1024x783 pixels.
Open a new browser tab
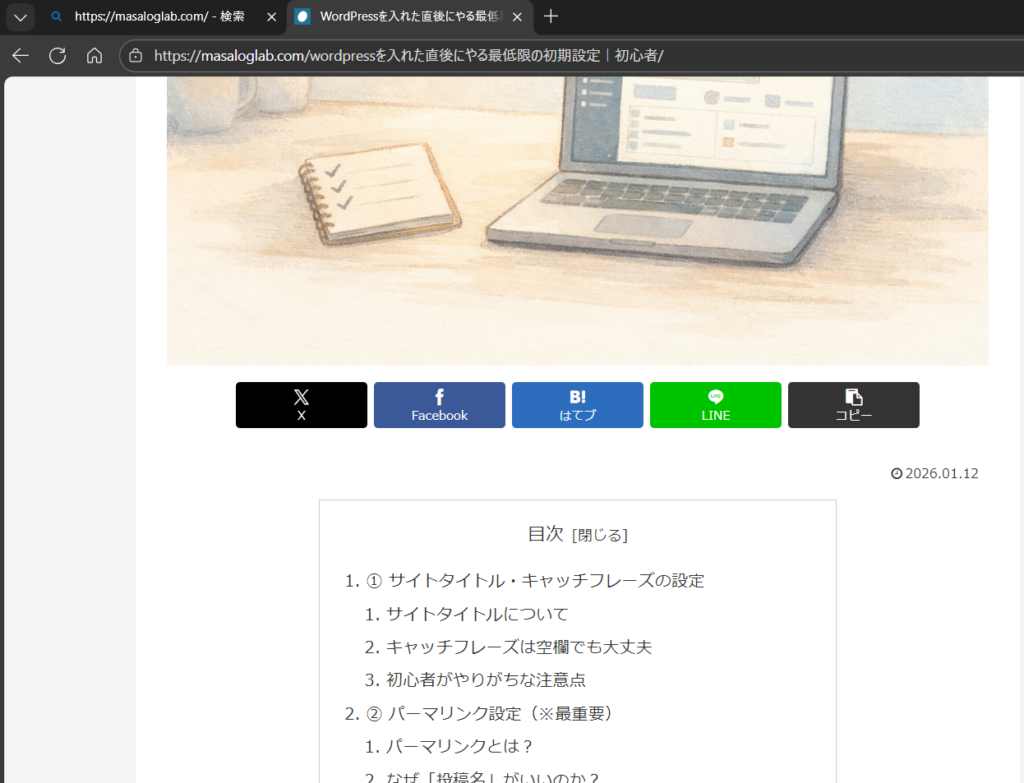coord(550,17)
